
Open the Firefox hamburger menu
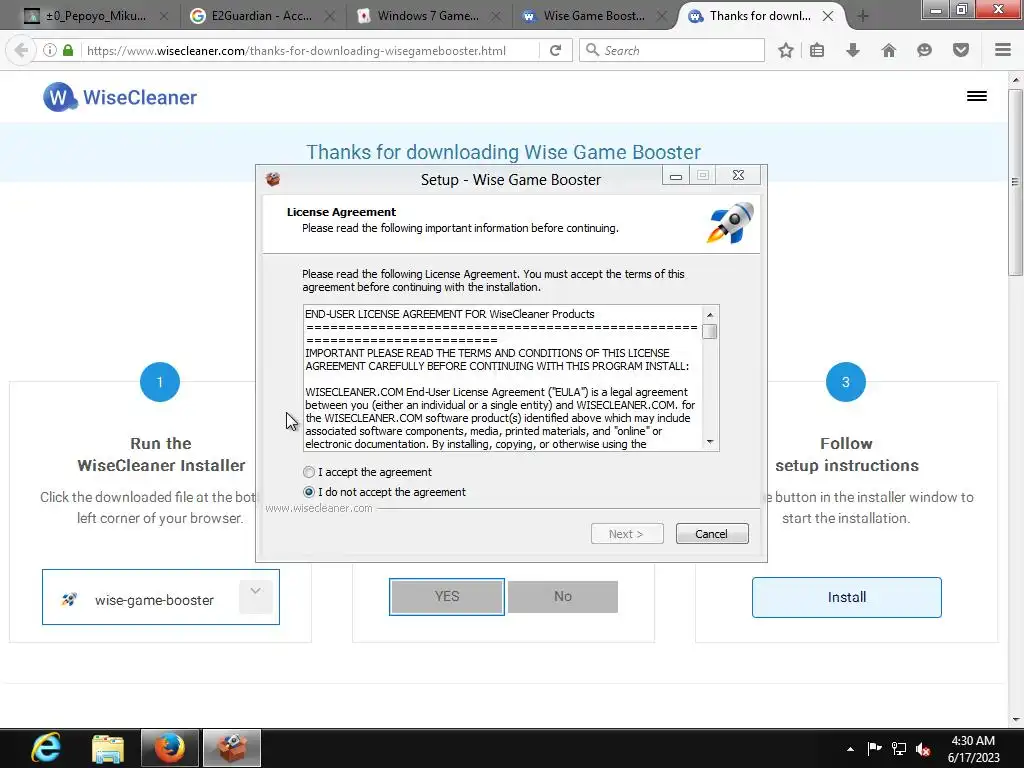pyautogui.click(x=1003, y=50)
